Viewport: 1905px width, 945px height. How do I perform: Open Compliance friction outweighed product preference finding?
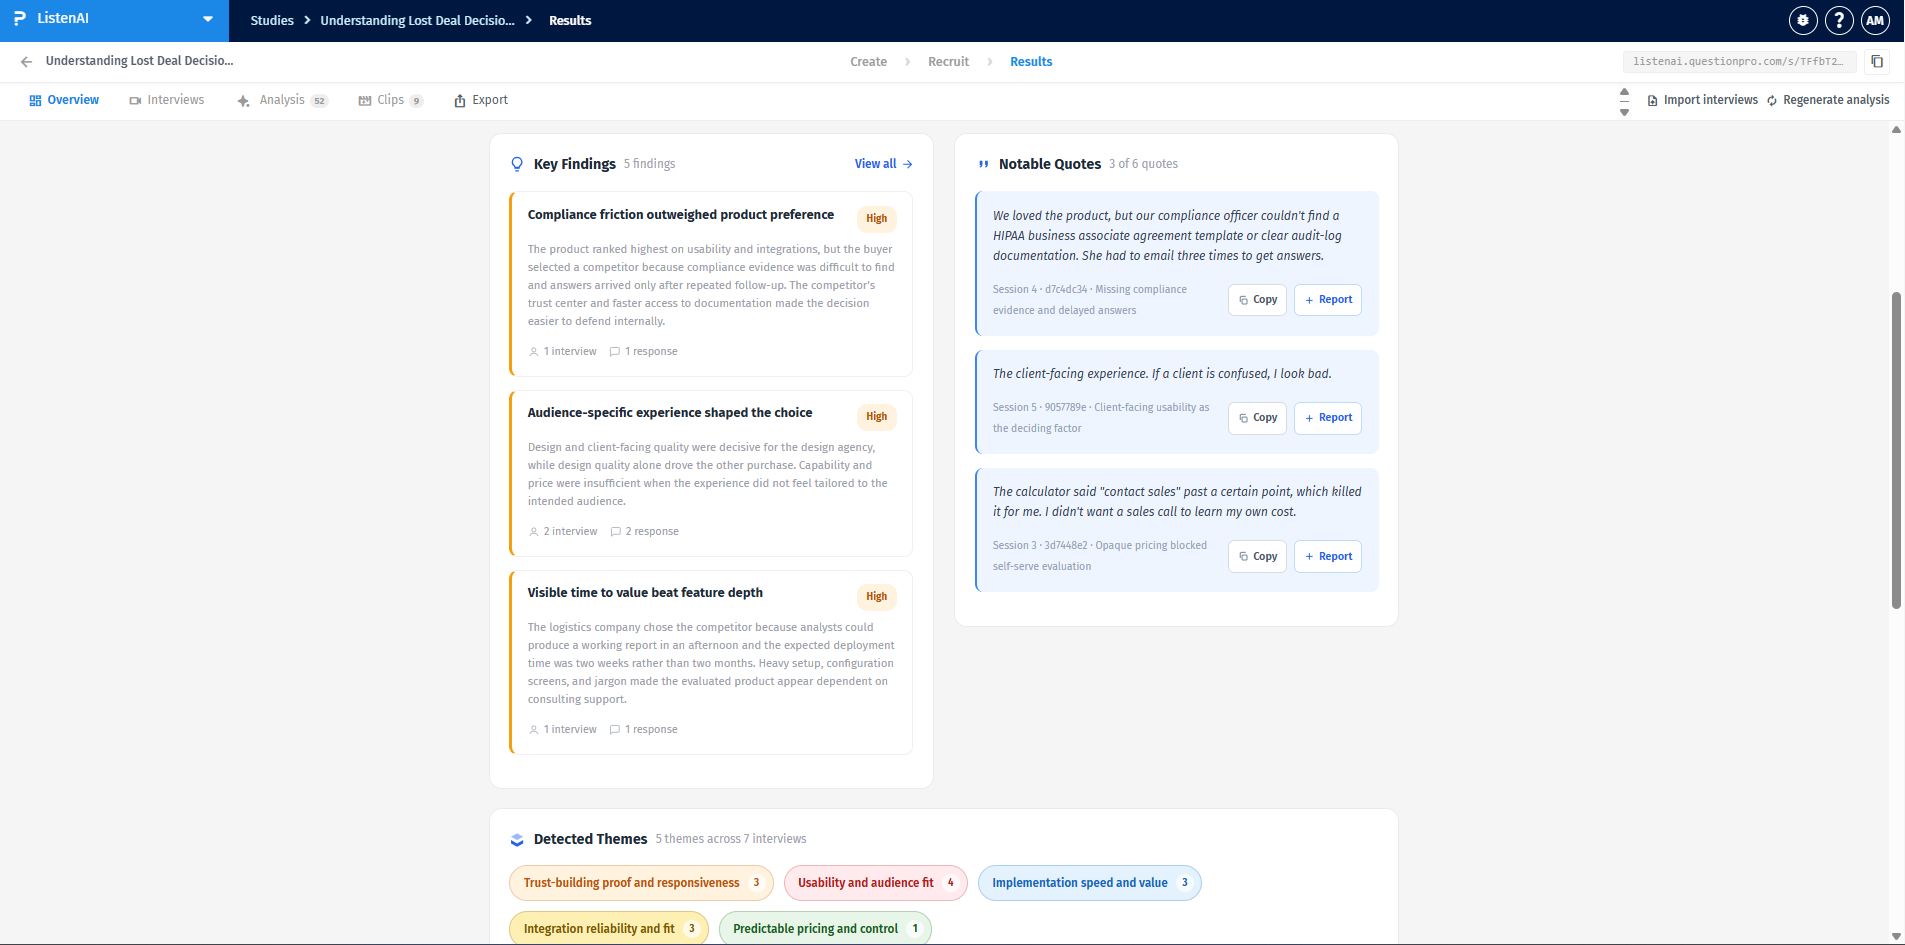[x=711, y=284]
